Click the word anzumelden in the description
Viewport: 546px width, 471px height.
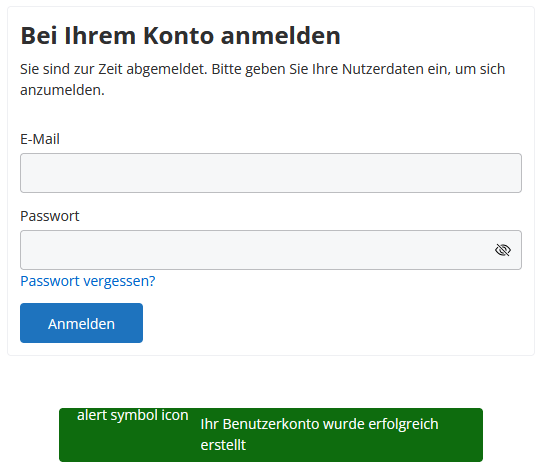coord(61,90)
